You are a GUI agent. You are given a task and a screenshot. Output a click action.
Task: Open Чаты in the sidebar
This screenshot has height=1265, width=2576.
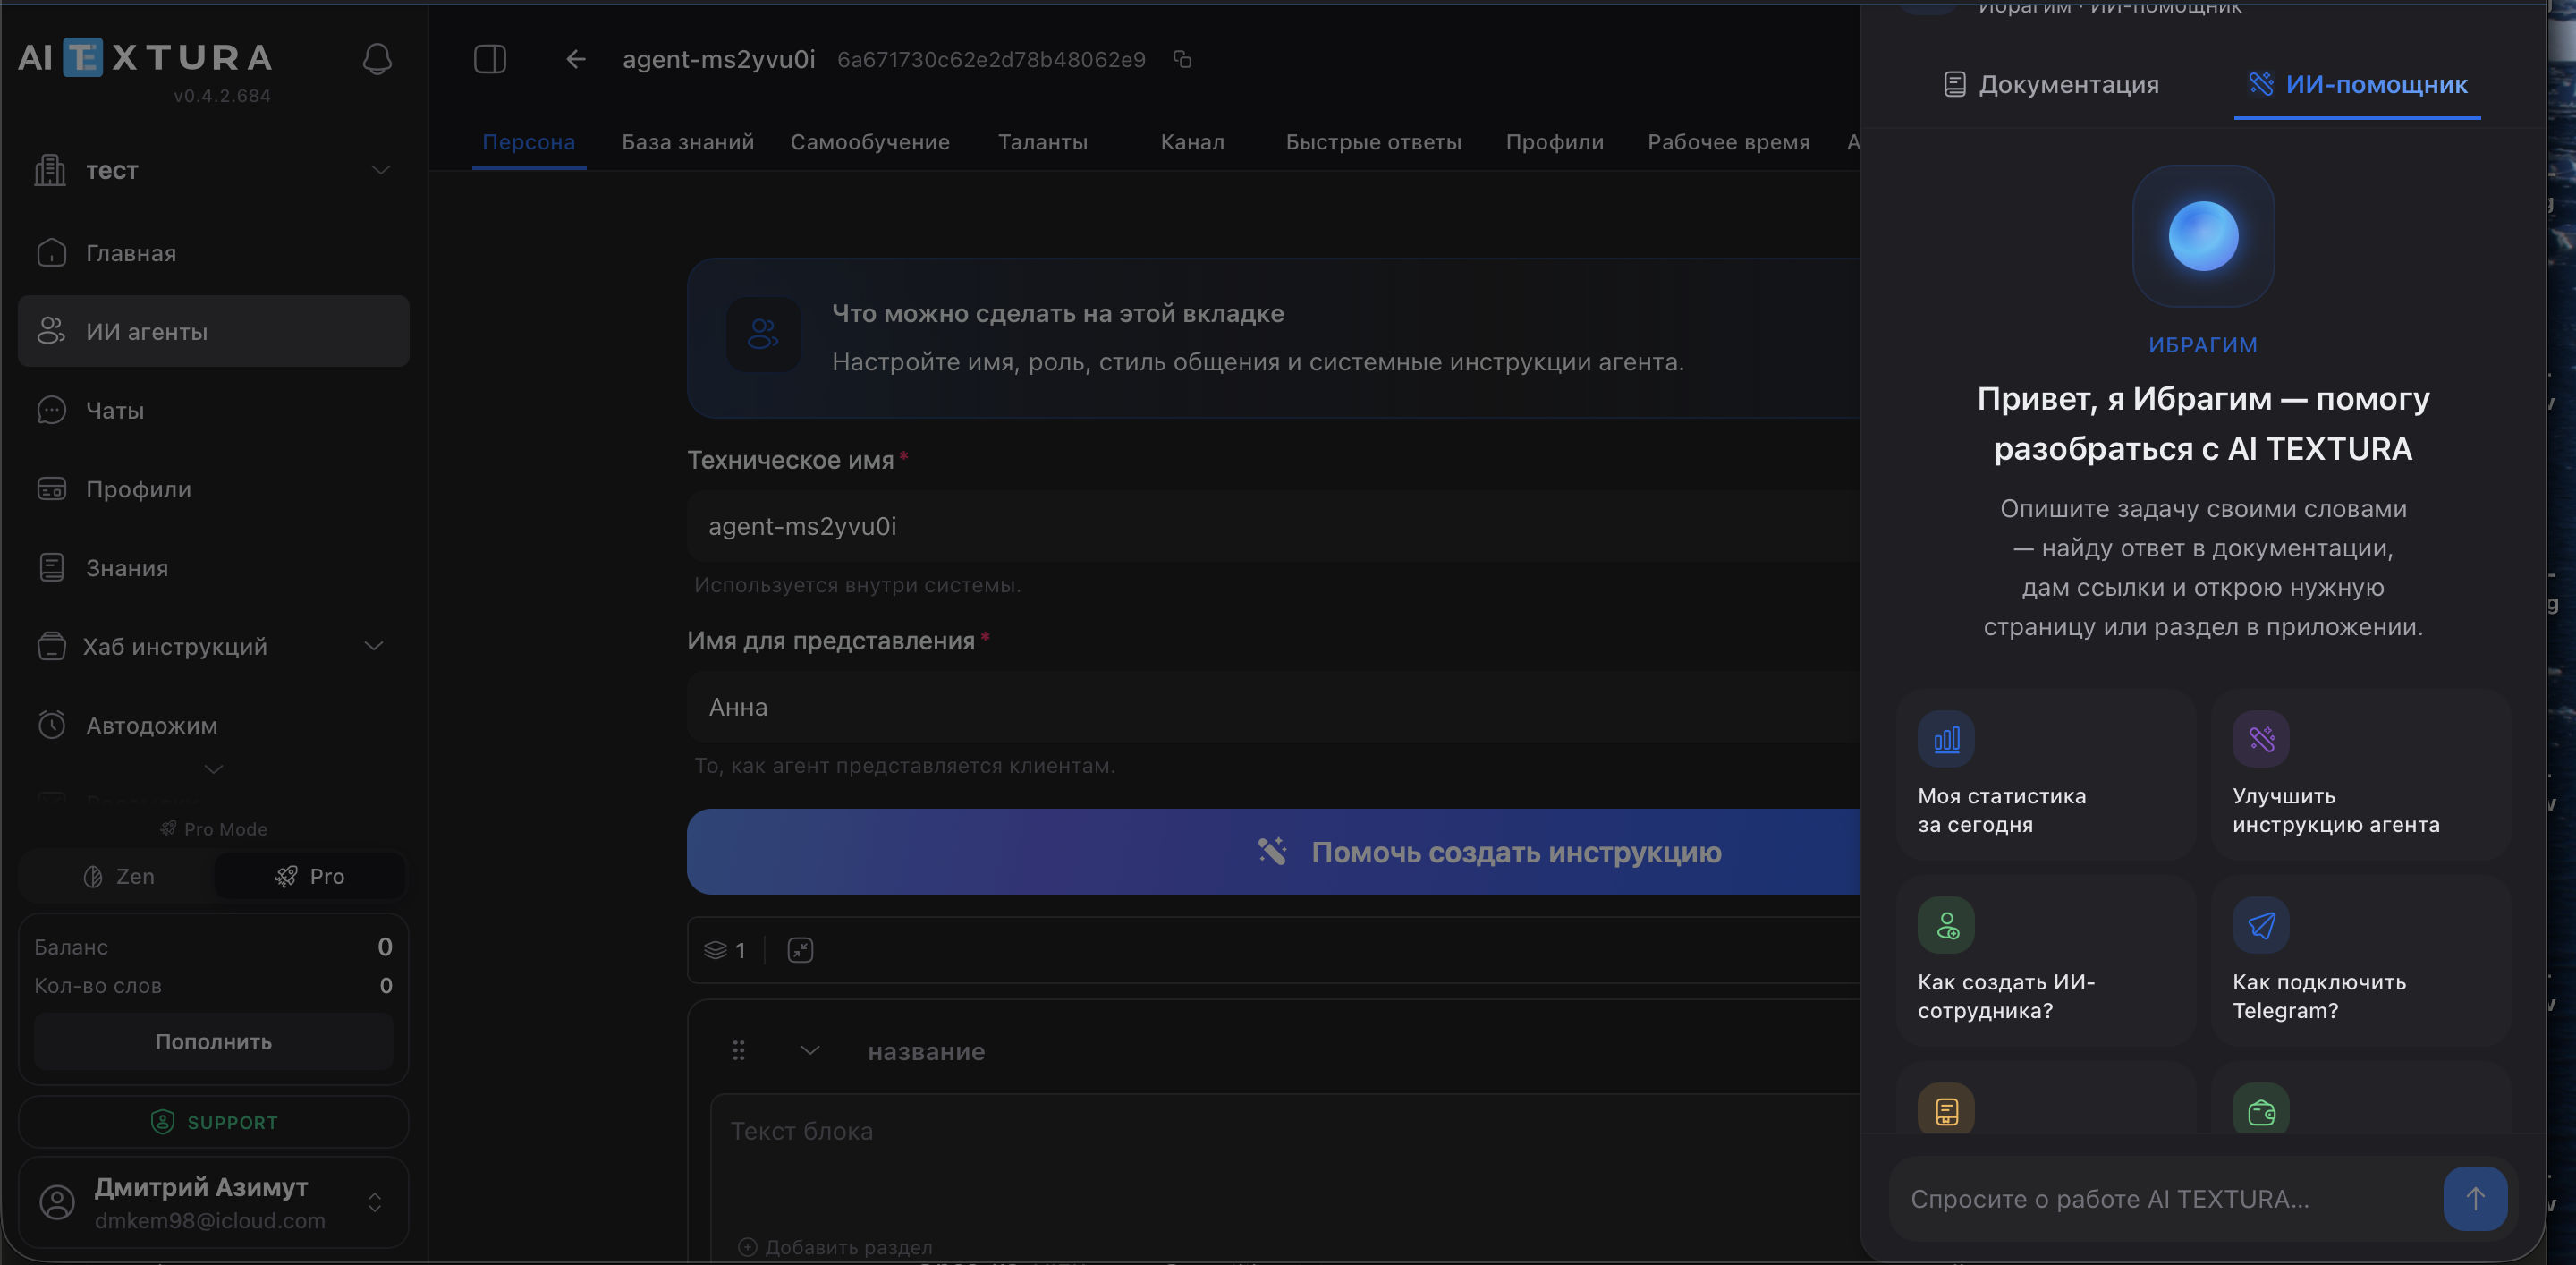tap(213, 410)
